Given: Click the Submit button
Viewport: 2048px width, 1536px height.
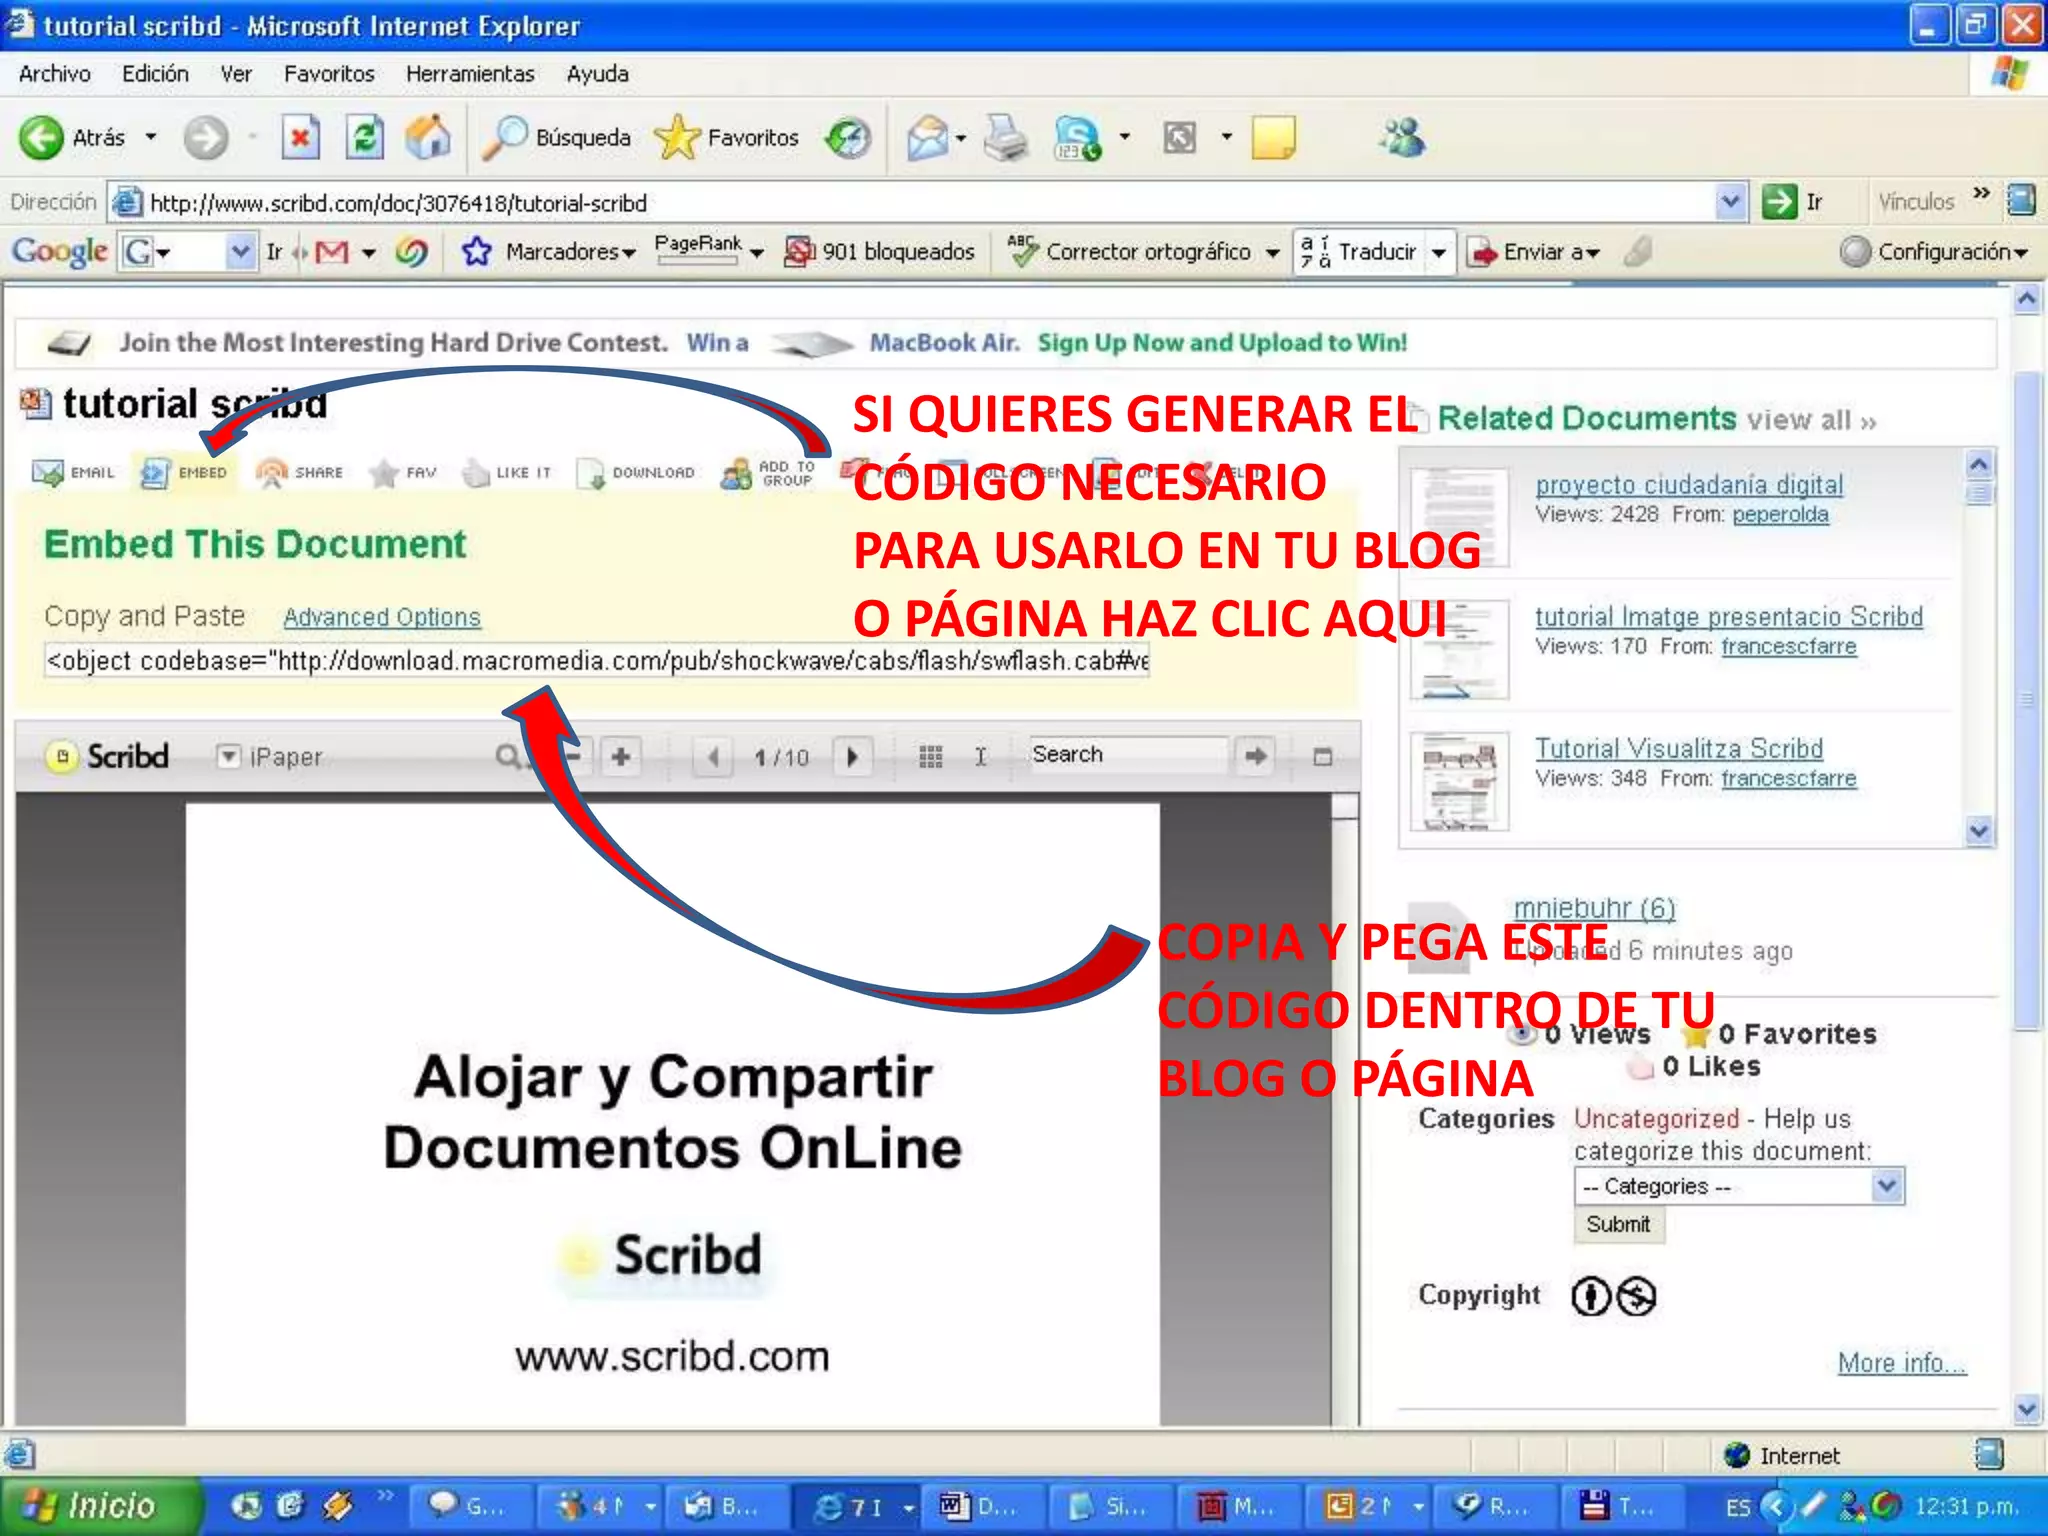Looking at the screenshot, I should [1618, 1224].
